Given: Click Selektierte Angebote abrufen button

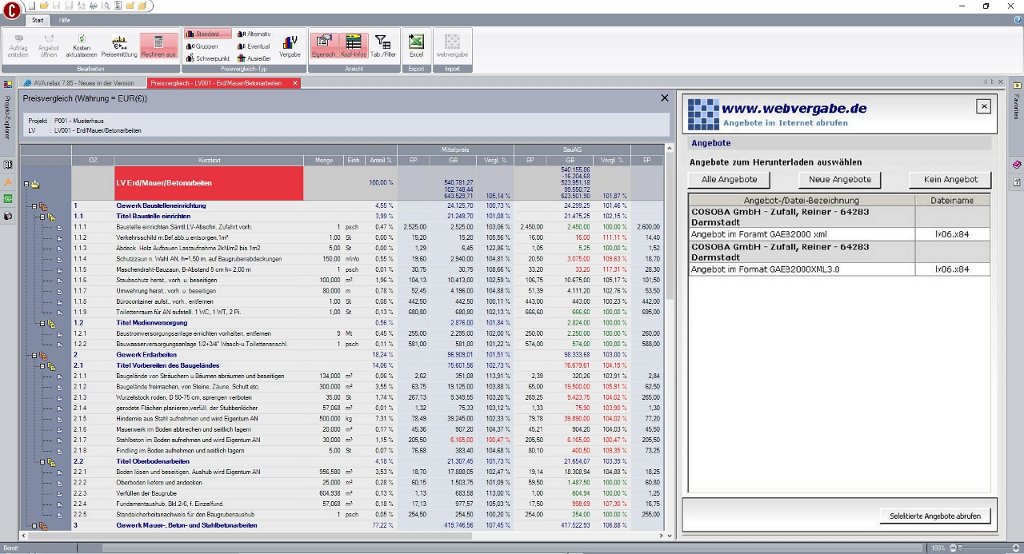Looking at the screenshot, I should pyautogui.click(x=937, y=516).
